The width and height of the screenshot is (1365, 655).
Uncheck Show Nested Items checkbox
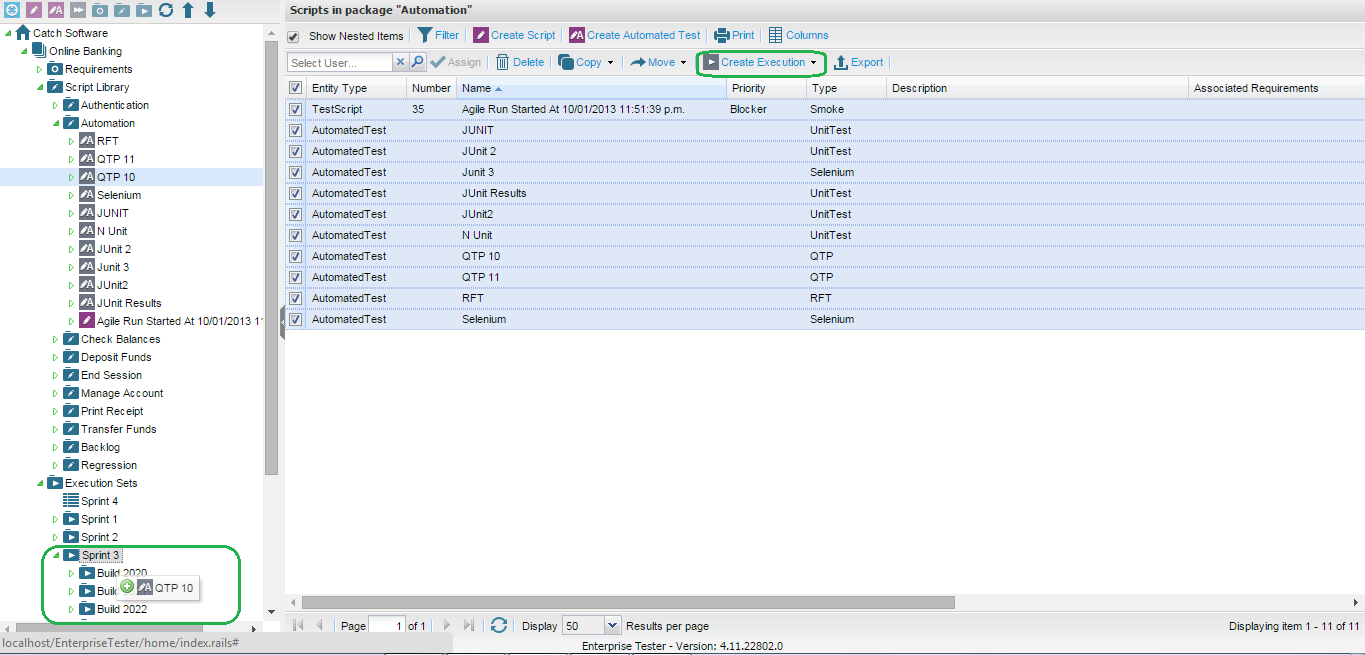click(x=294, y=36)
